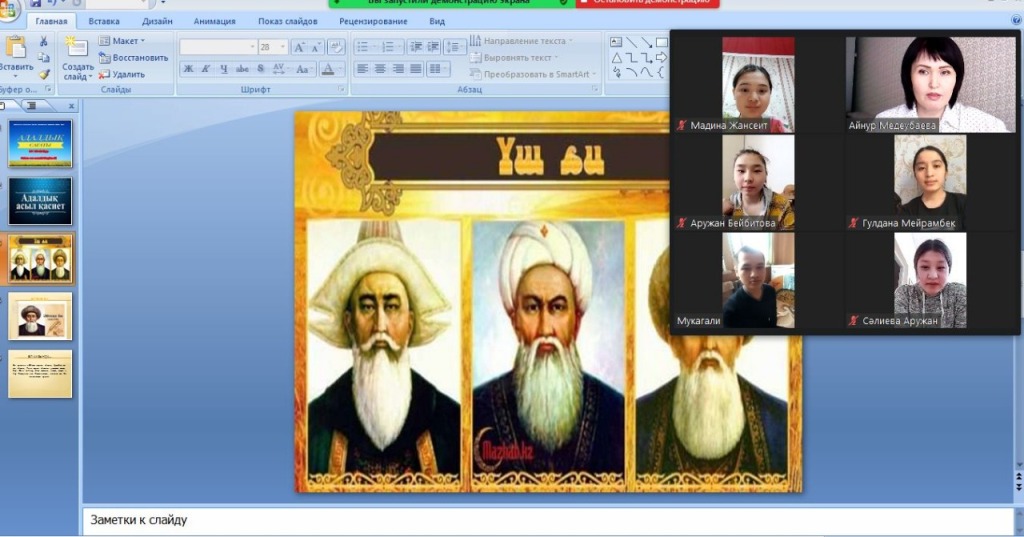The height and width of the screenshot is (537, 1024).
Task: Close the slides thumbnail pane
Action: point(71,106)
